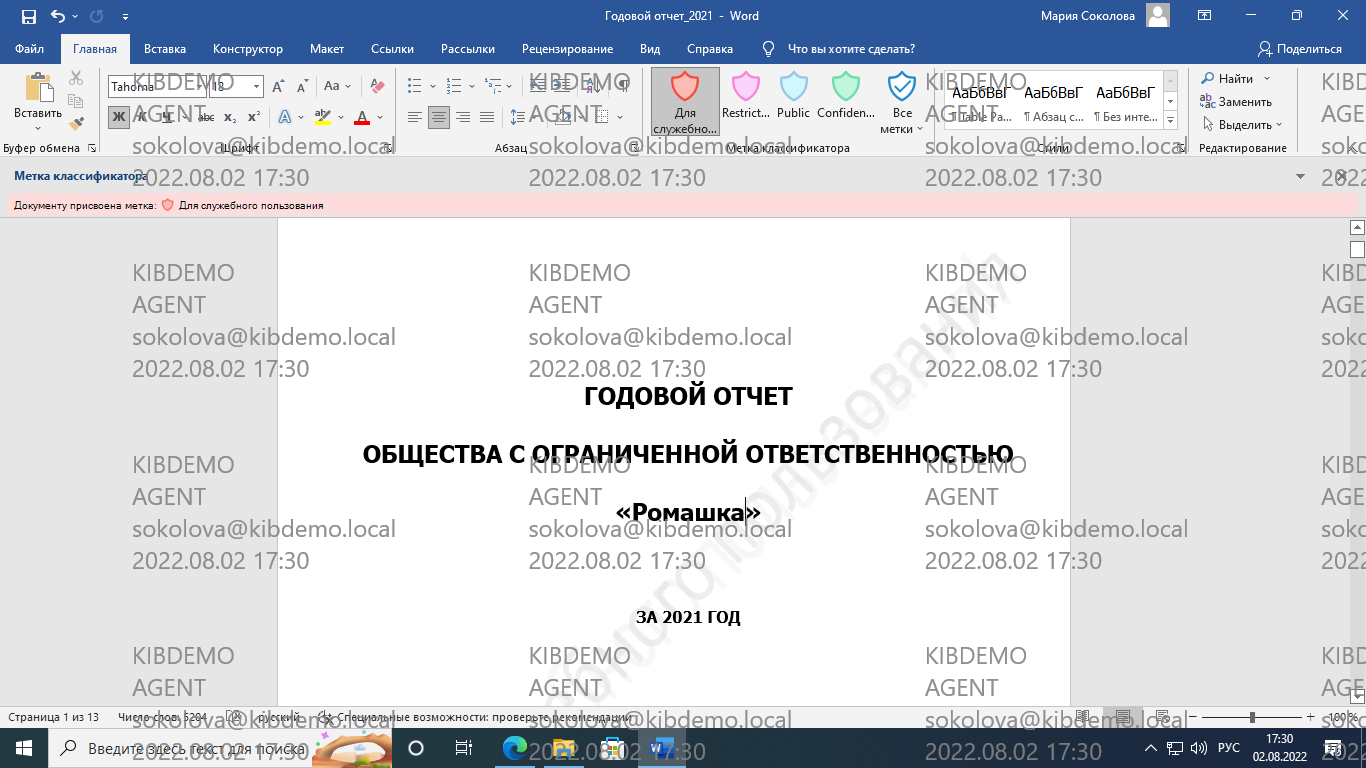Image resolution: width=1366 pixels, height=768 pixels.
Task: Align paragraph text to the left
Action: tap(415, 118)
